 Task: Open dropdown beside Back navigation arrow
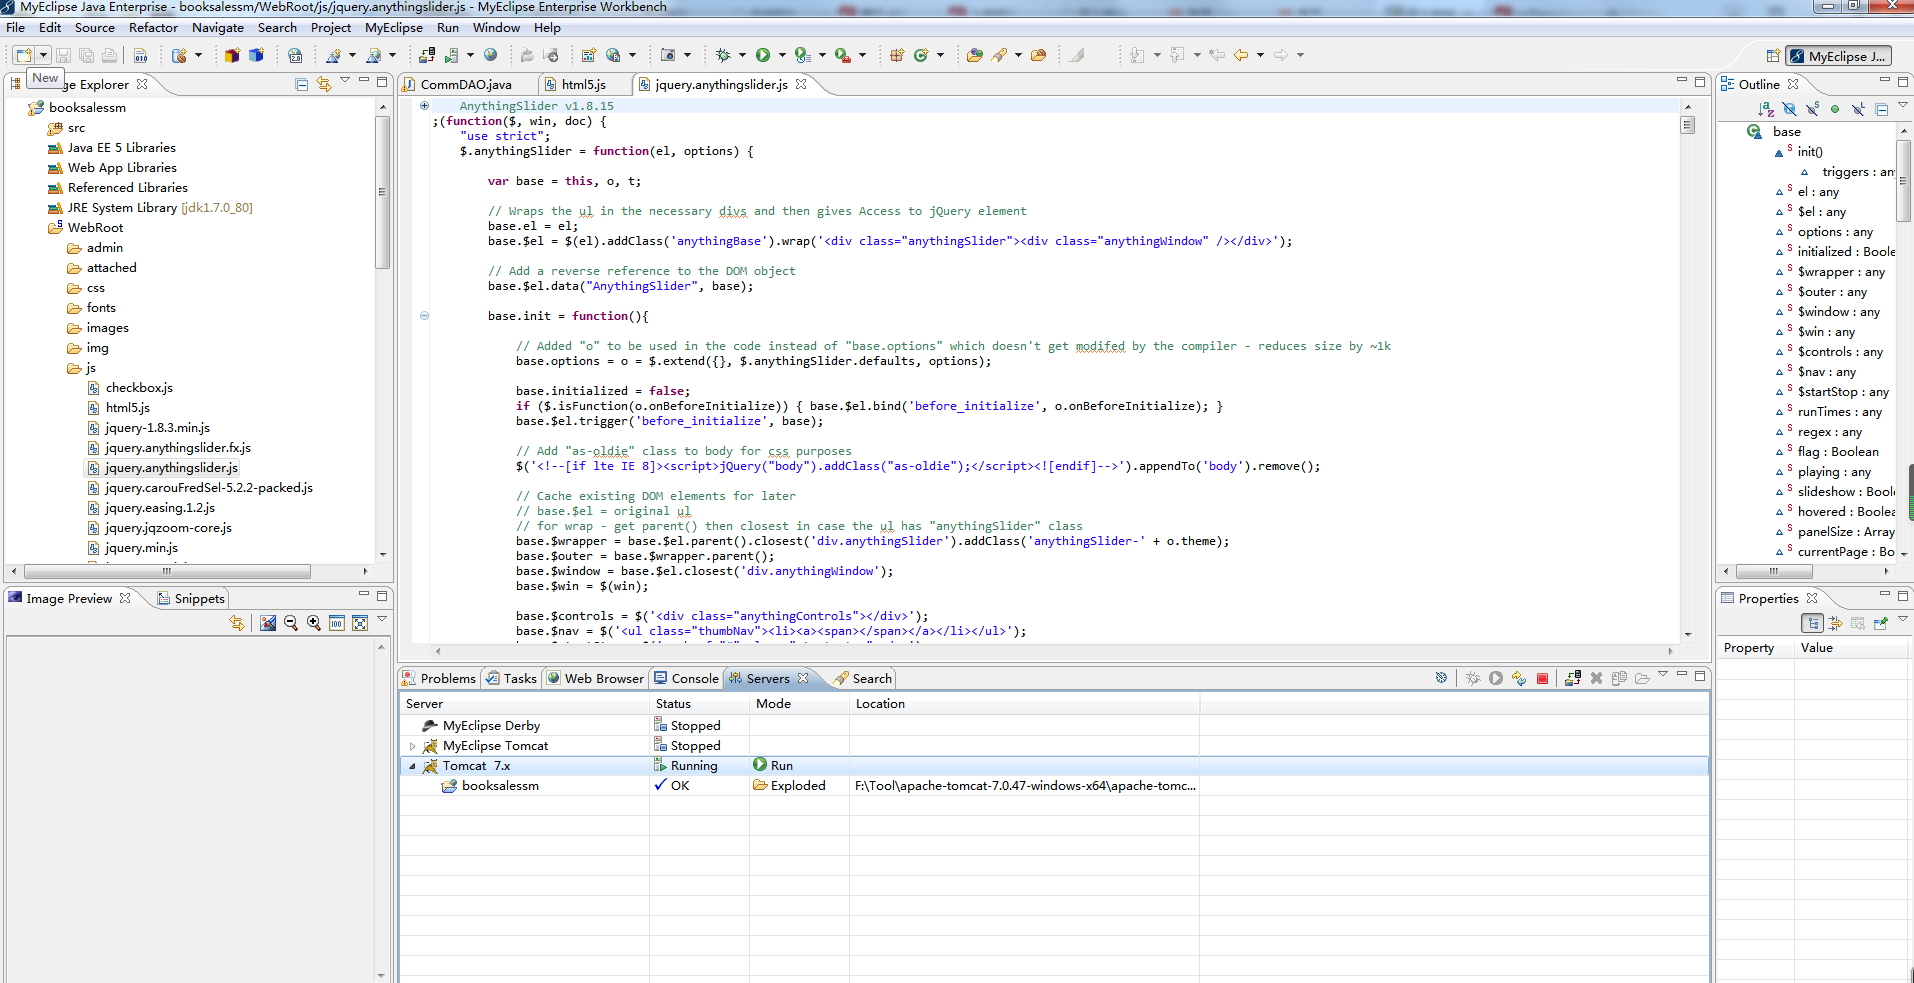[x=1260, y=55]
